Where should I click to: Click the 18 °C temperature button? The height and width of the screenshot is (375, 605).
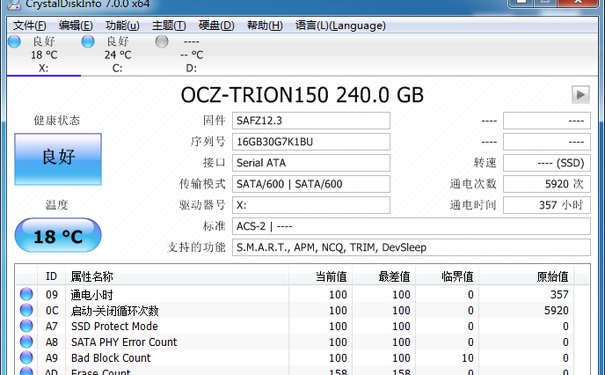coord(58,235)
